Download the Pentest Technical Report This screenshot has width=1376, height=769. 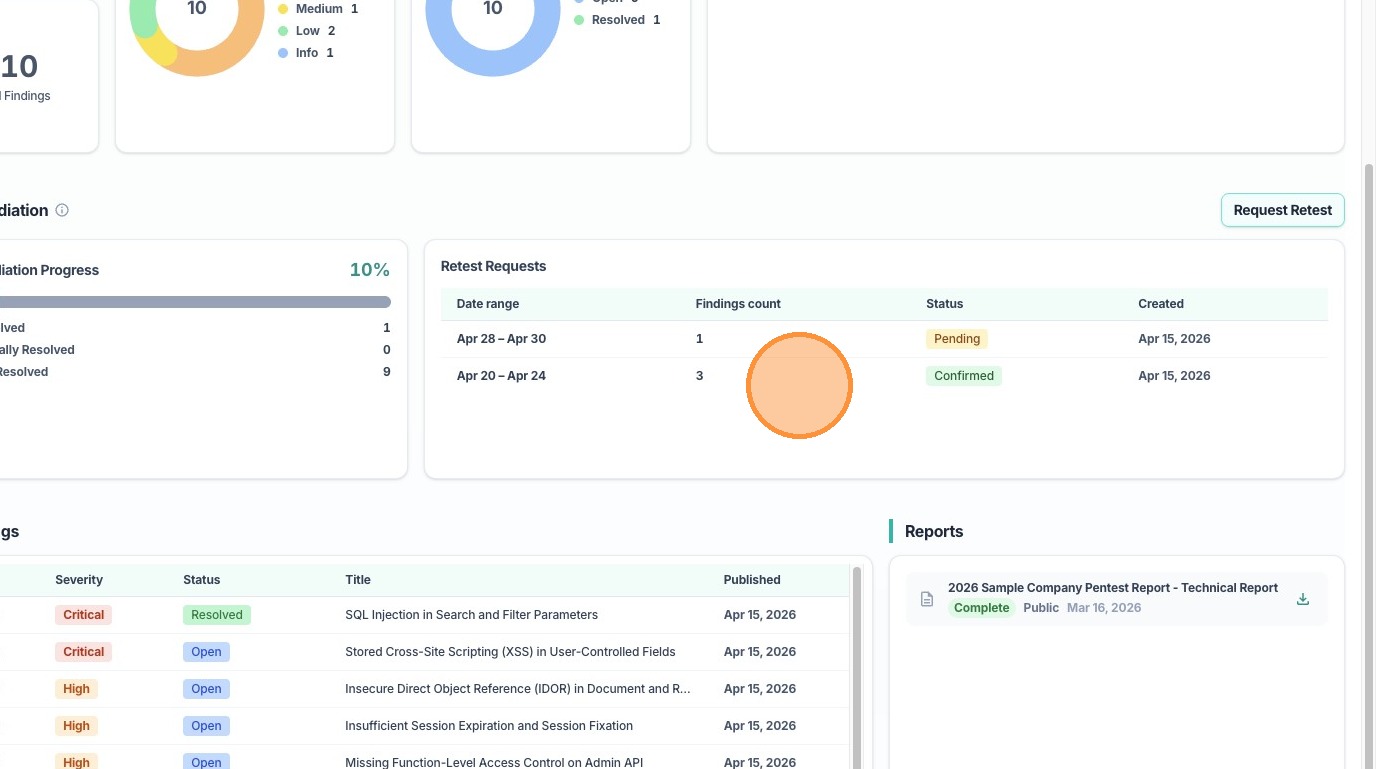[1302, 599]
